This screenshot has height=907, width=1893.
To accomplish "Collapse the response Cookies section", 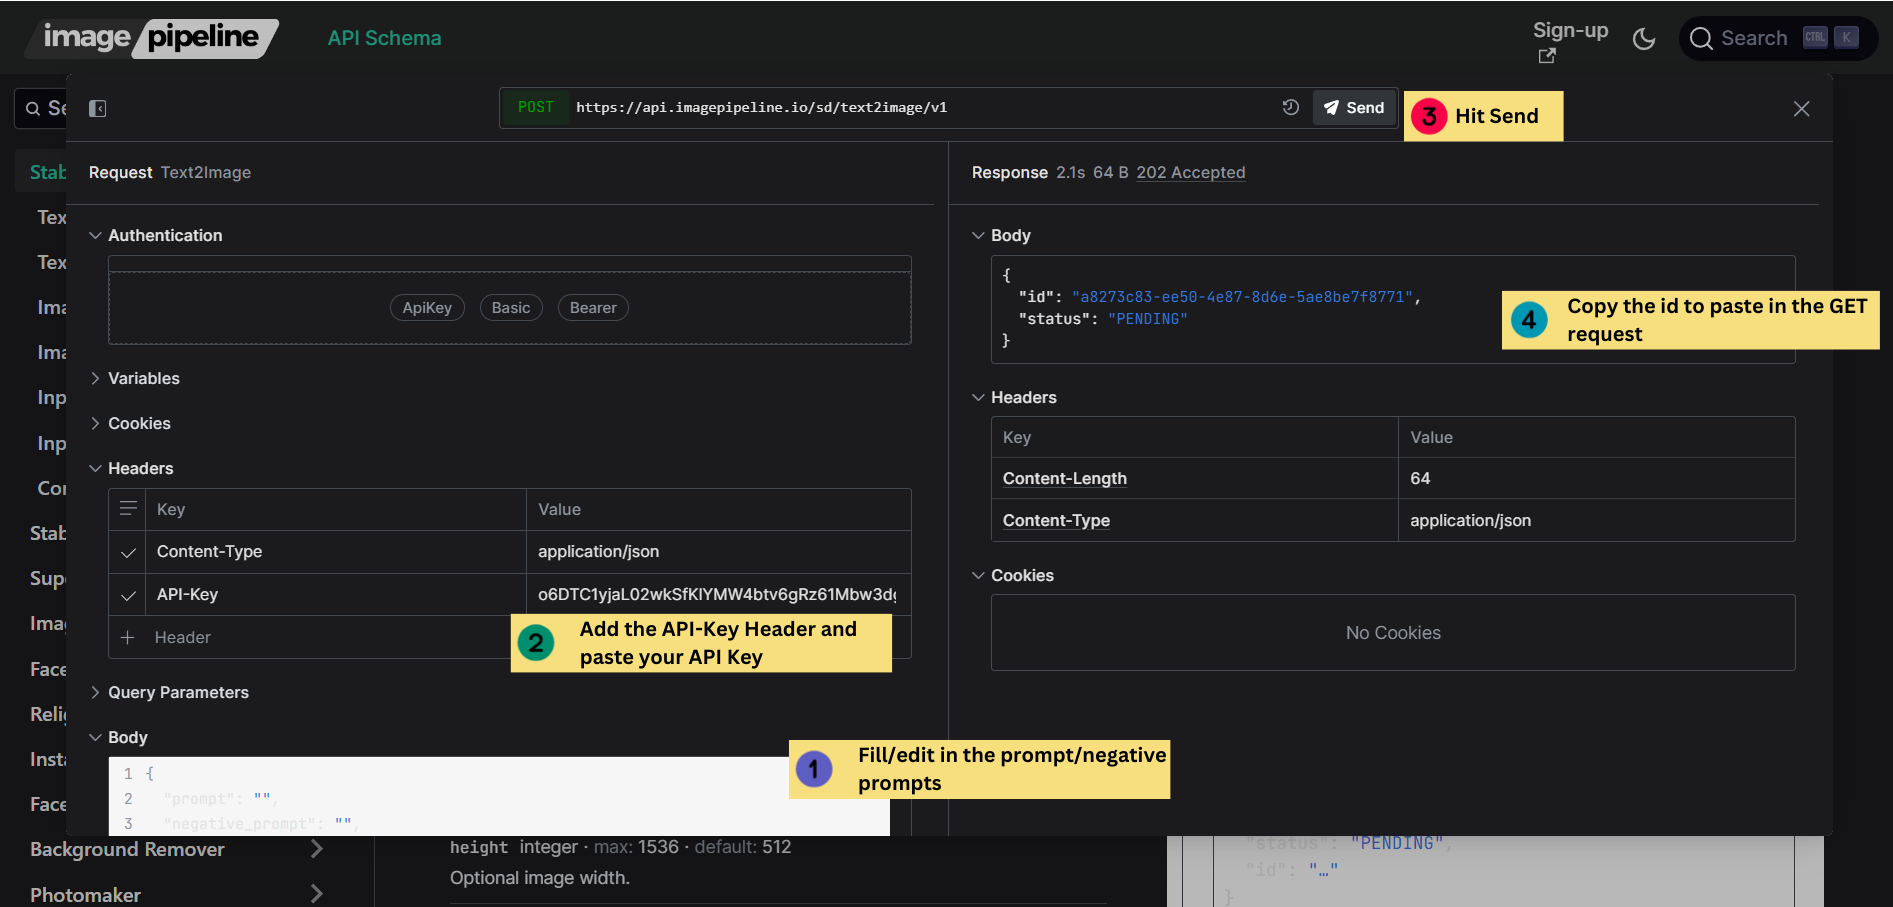I will pyautogui.click(x=1013, y=575).
